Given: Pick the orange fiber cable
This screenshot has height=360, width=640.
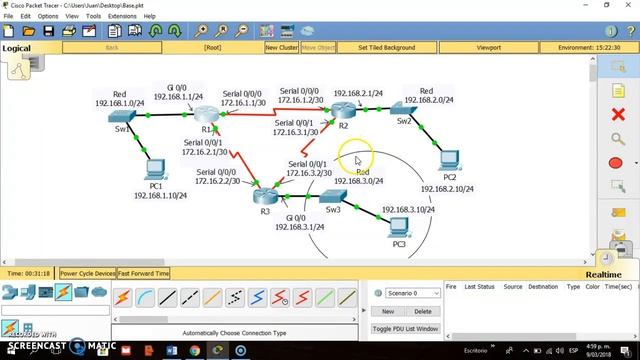Looking at the screenshot, I should [212, 298].
